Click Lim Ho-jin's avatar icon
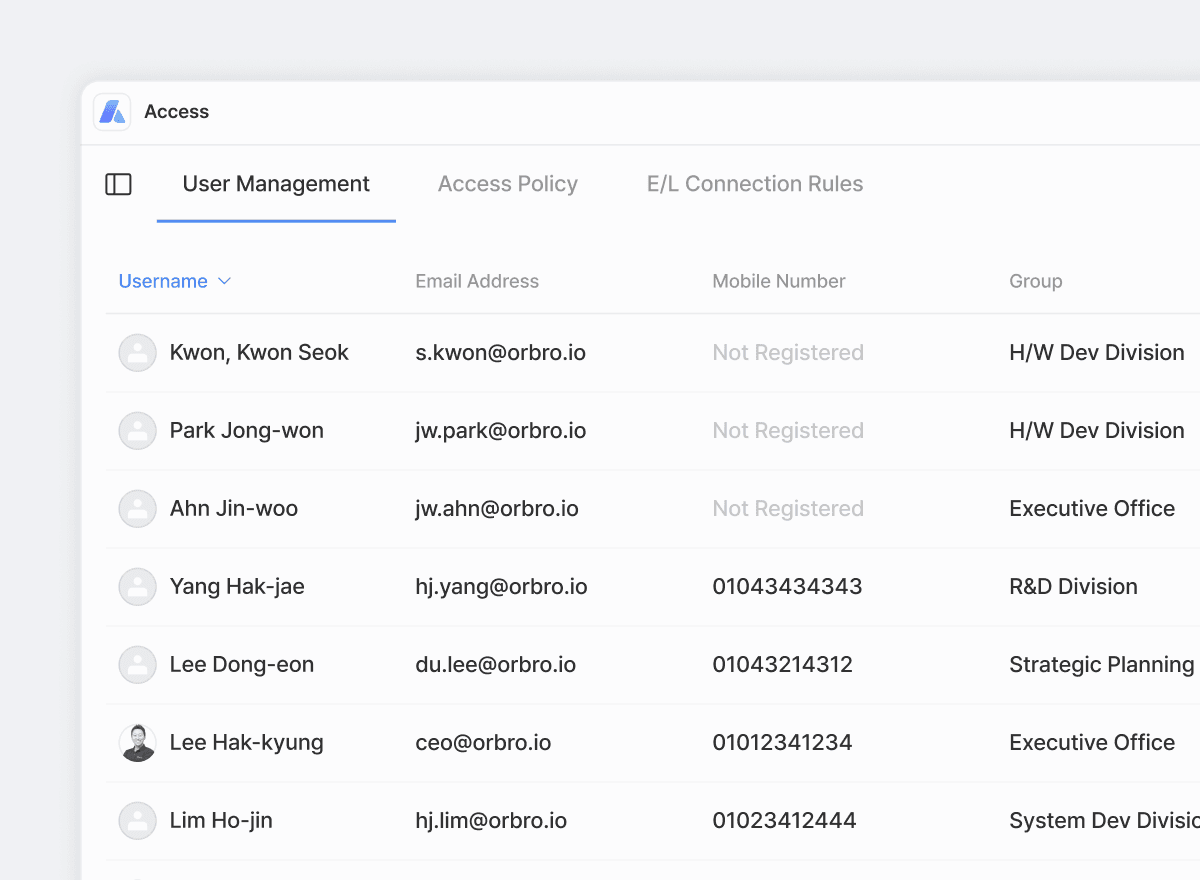The width and height of the screenshot is (1200, 880). [137, 820]
